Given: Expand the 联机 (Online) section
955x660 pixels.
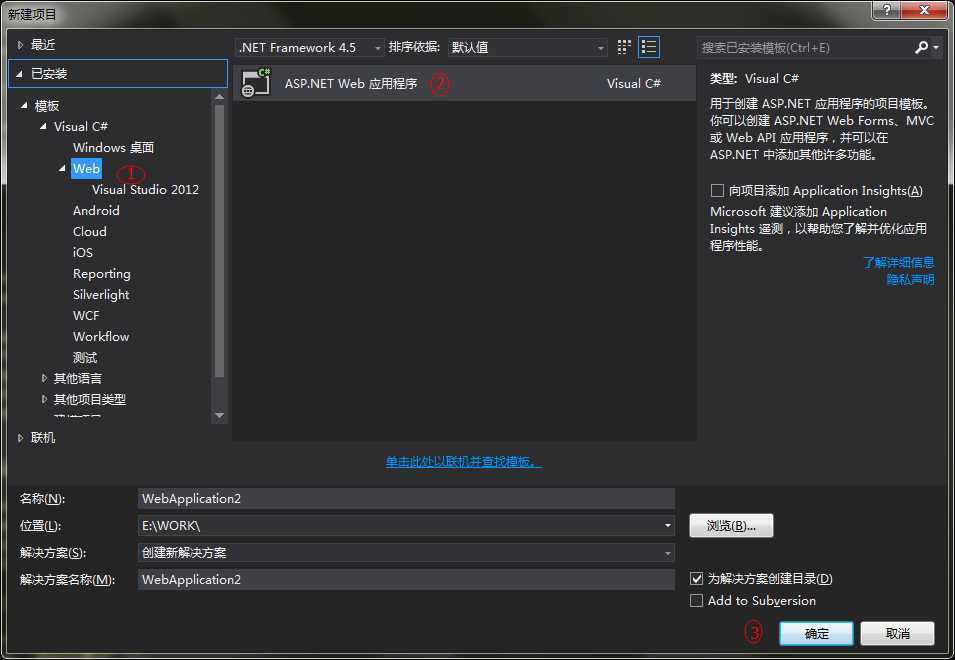Looking at the screenshot, I should point(20,438).
